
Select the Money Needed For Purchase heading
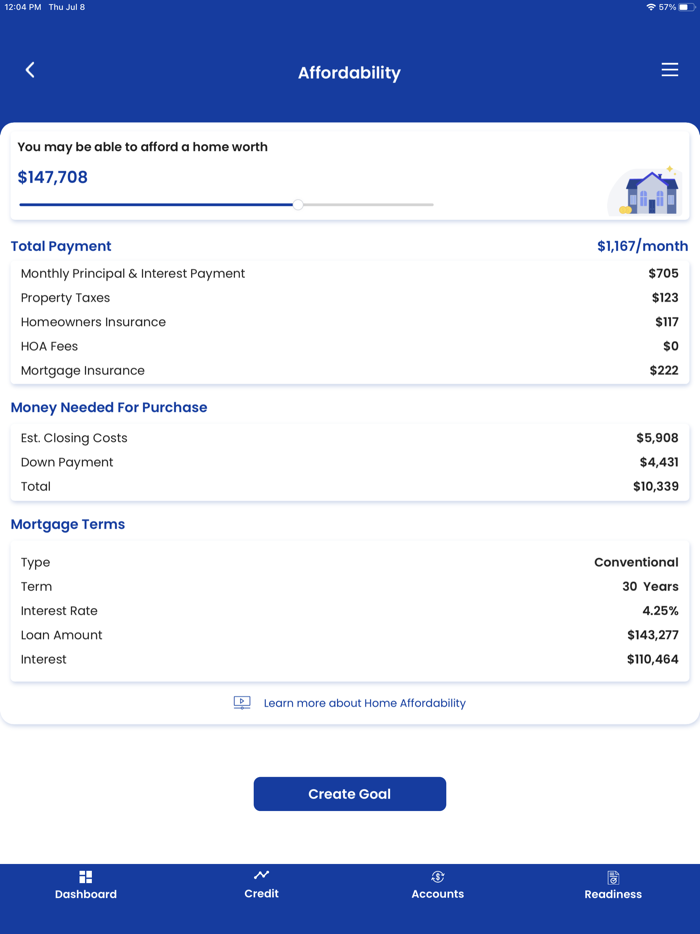click(x=109, y=407)
